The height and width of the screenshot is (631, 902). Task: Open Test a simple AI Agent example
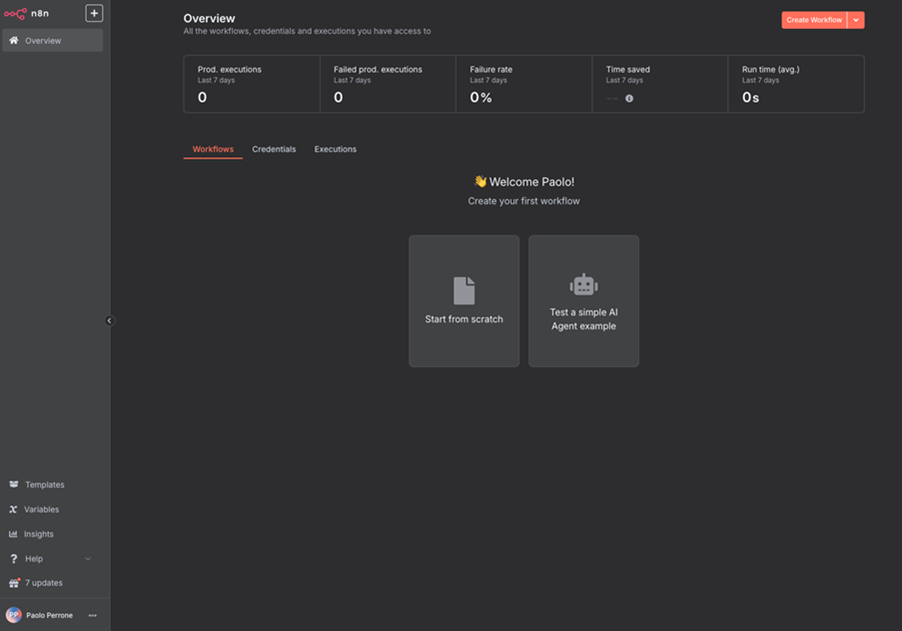coord(584,301)
